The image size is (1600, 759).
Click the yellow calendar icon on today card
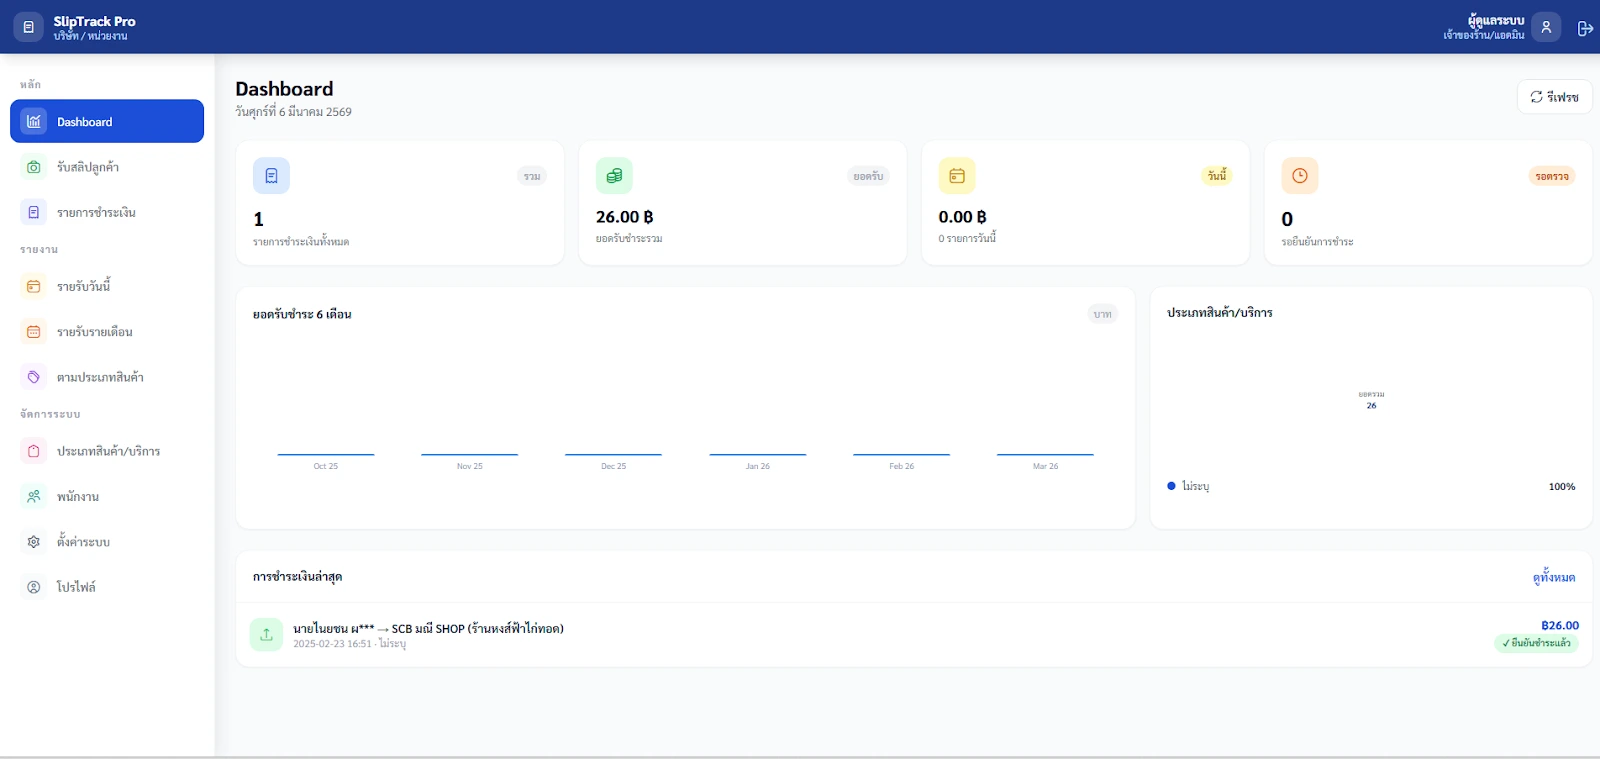click(957, 176)
